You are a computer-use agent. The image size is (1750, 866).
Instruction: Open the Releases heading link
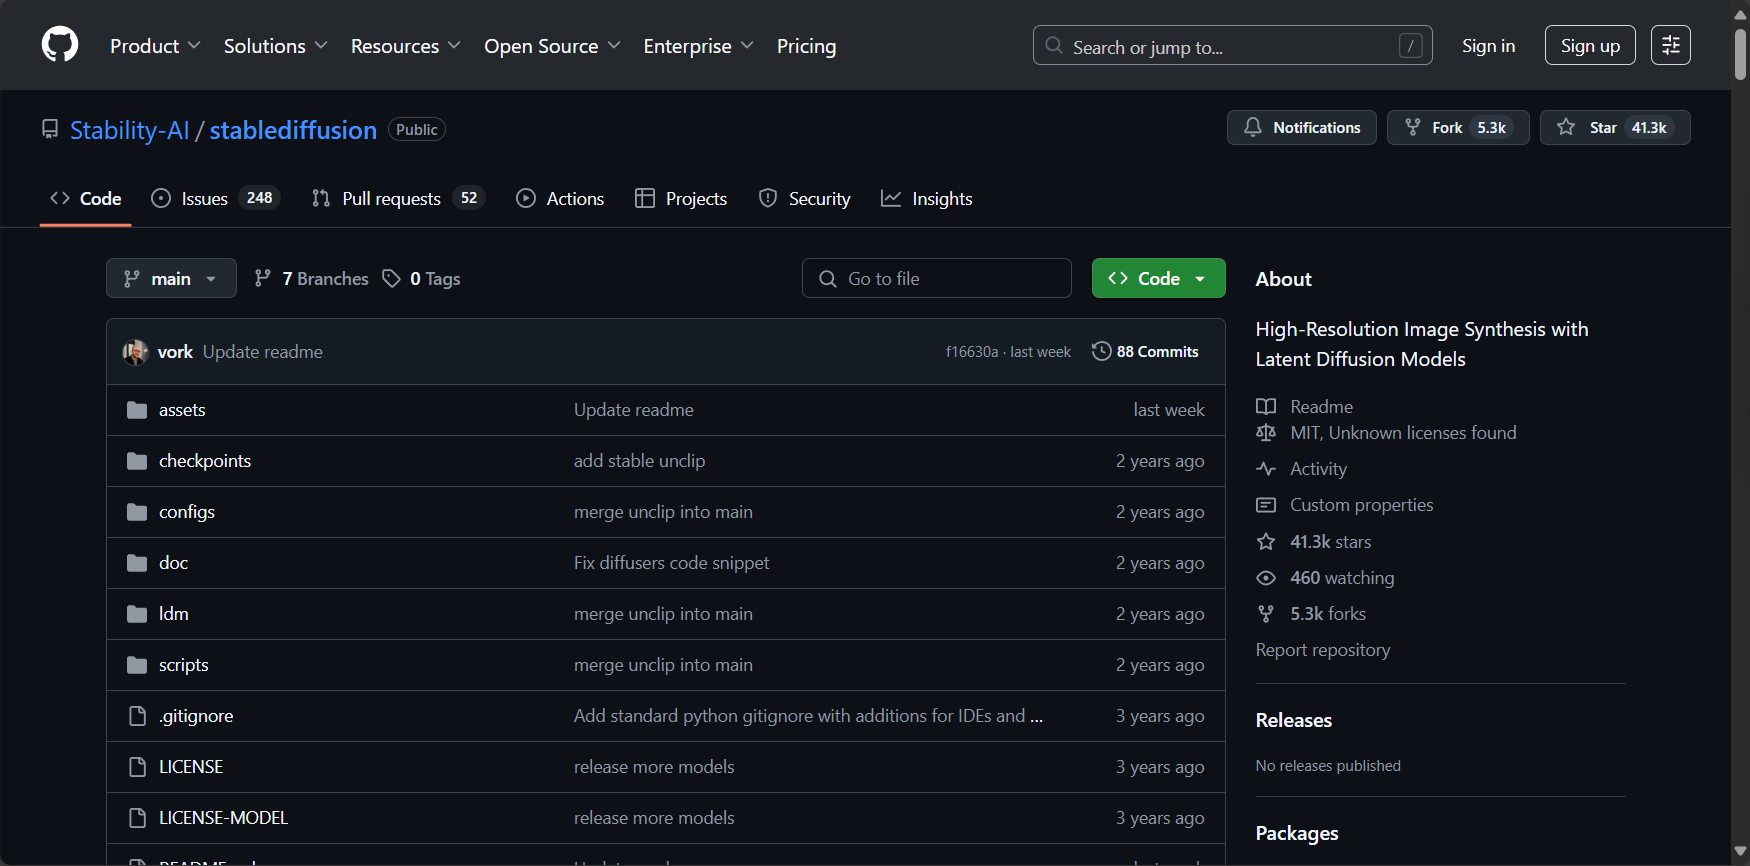tap(1294, 720)
